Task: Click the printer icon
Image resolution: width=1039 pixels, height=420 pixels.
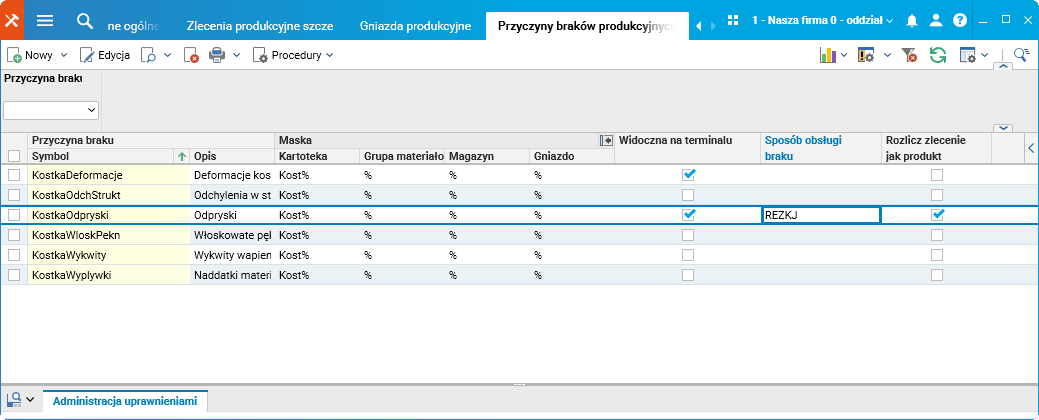Action: click(217, 56)
